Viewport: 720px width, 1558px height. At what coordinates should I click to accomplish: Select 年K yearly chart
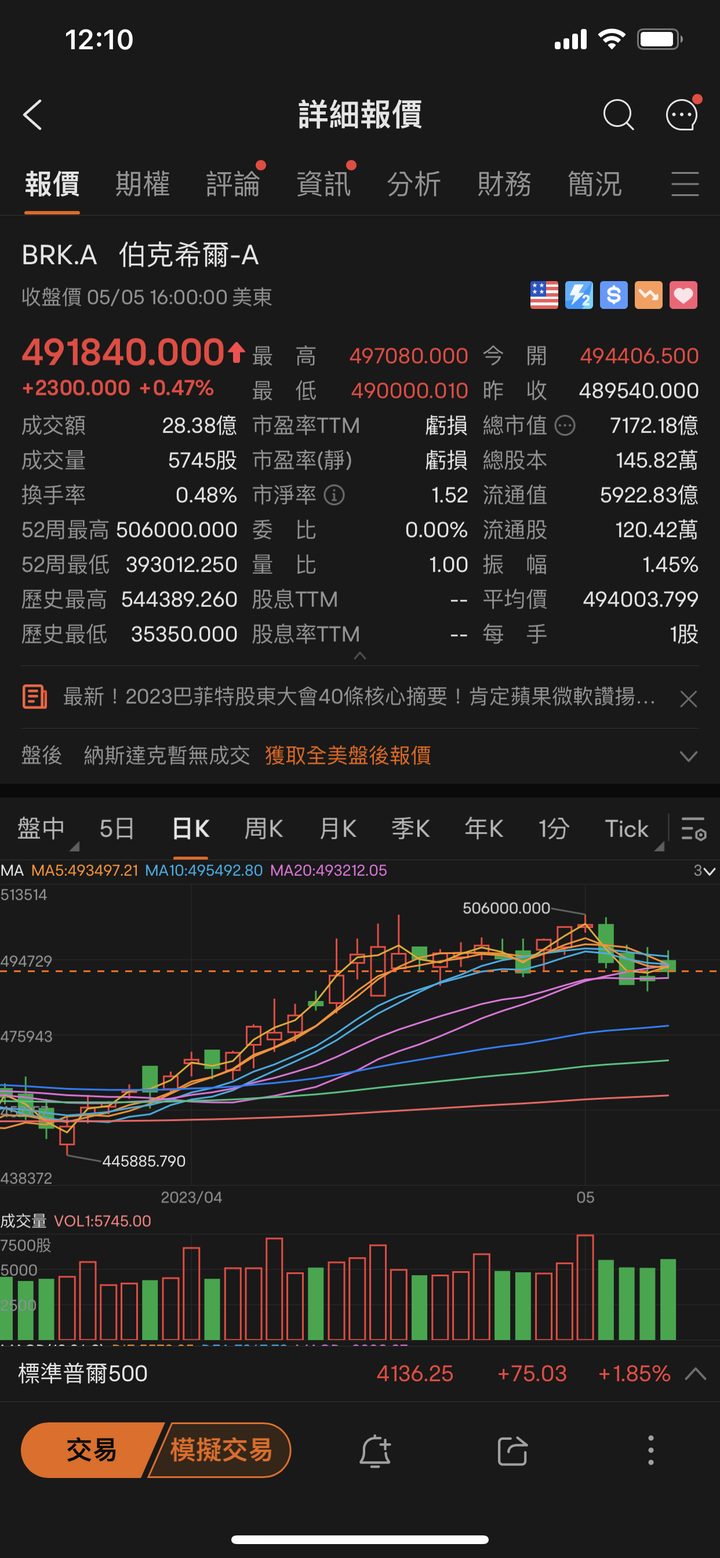[484, 829]
